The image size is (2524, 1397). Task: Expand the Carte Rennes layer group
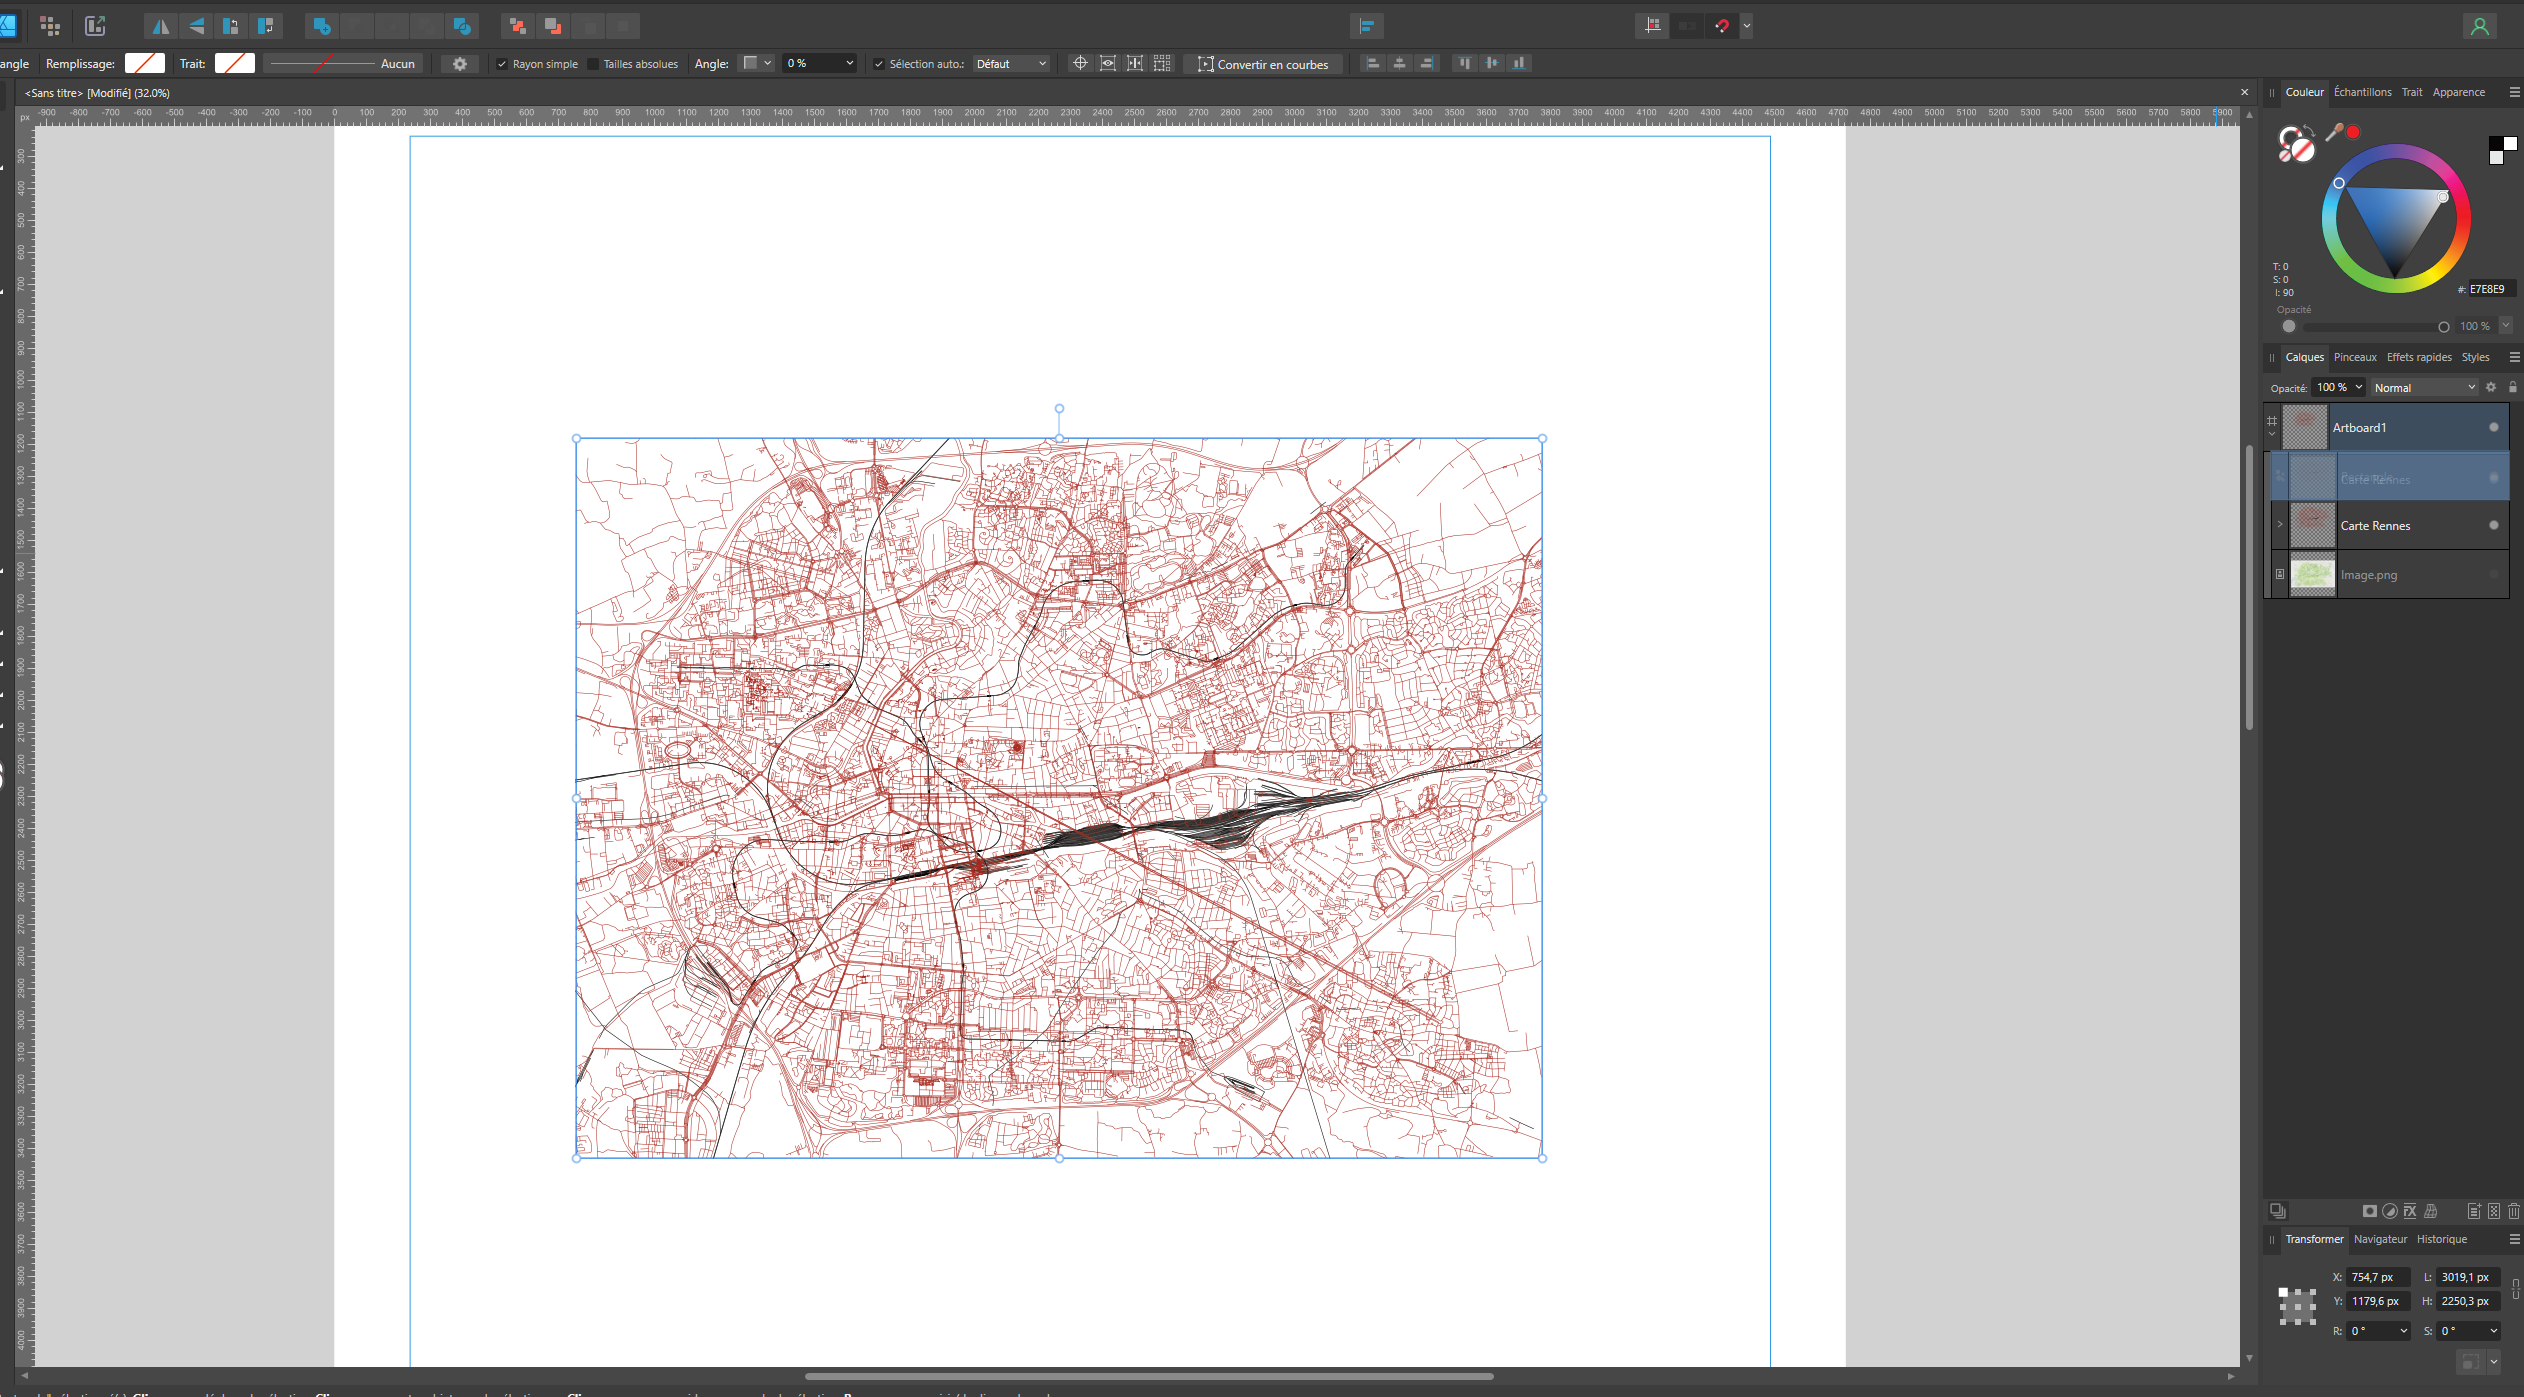click(x=2280, y=525)
